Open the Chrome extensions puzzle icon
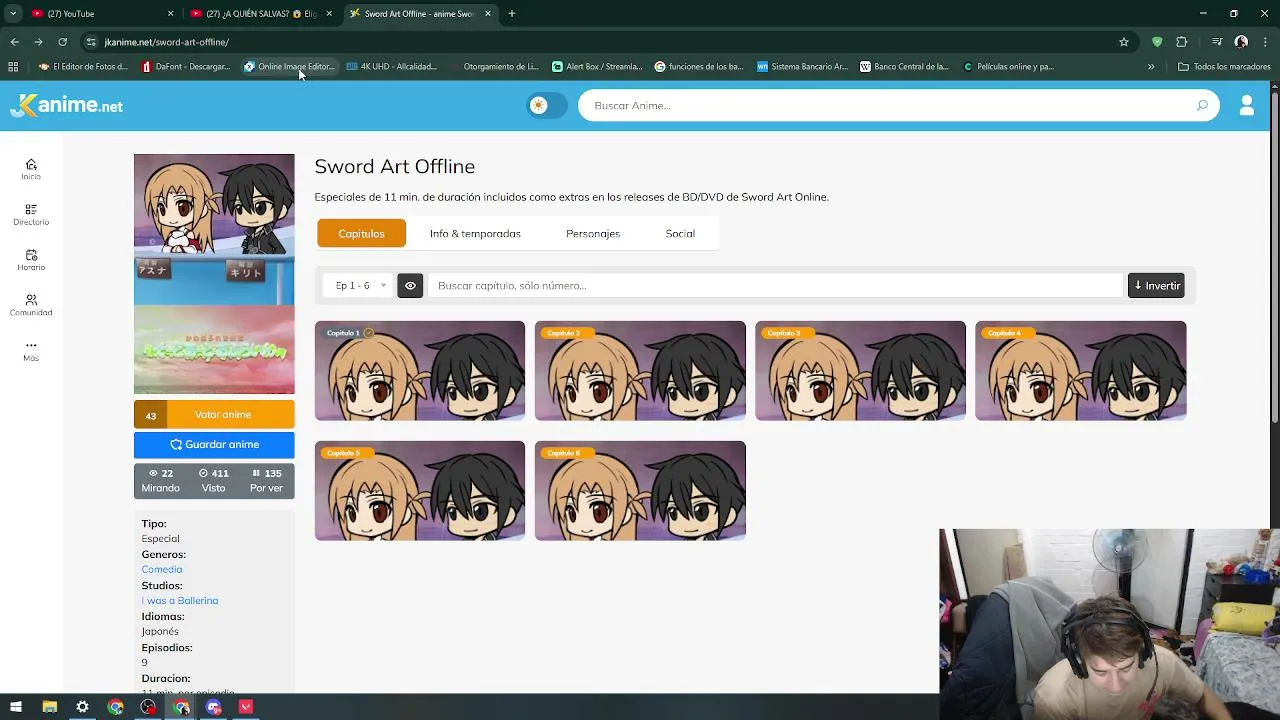Image resolution: width=1280 pixels, height=720 pixels. tap(1182, 42)
